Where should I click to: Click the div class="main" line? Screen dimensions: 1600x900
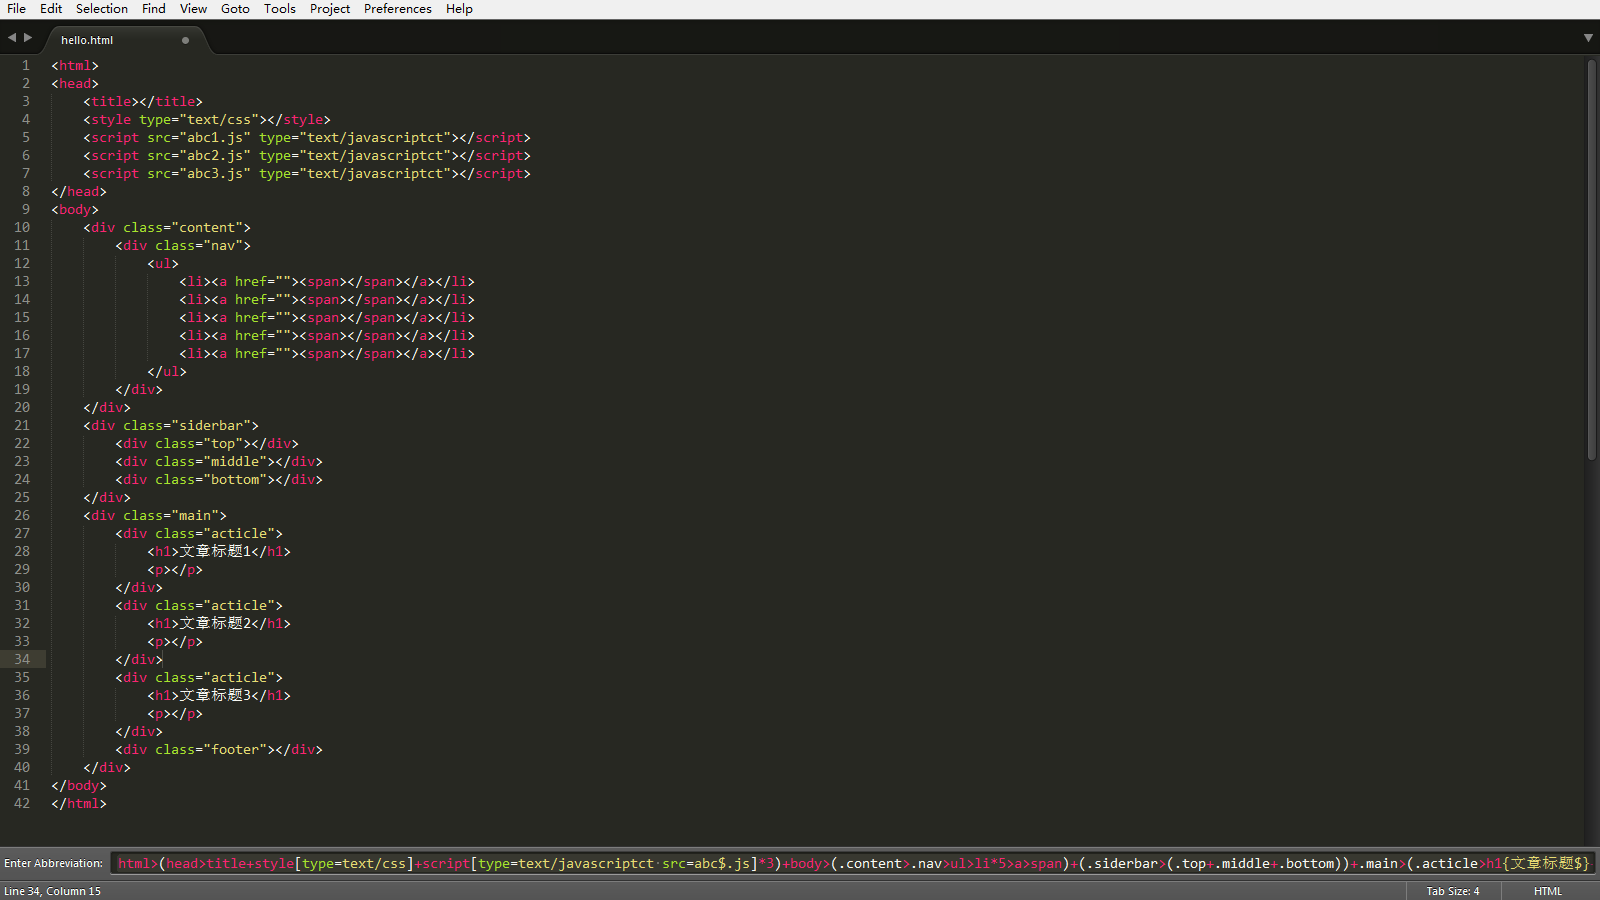[155, 515]
